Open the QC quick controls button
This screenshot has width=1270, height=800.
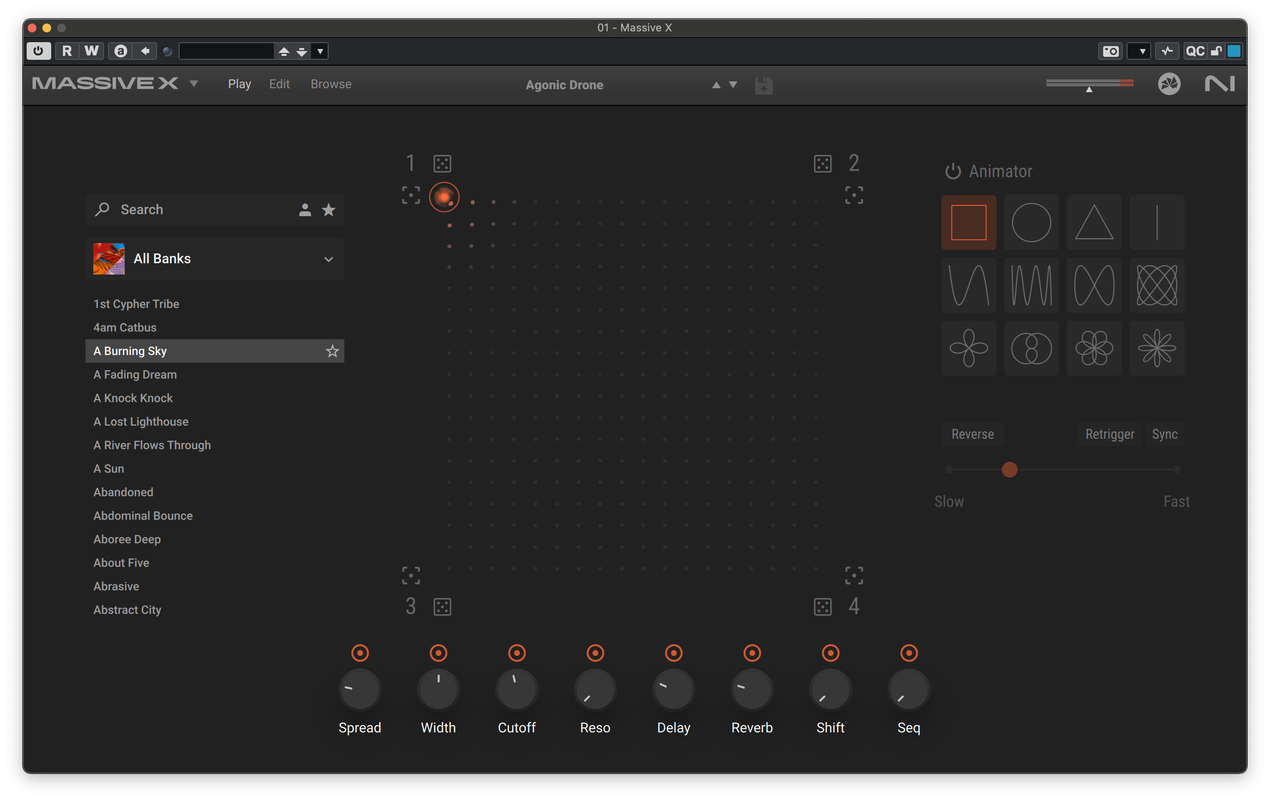1195,51
